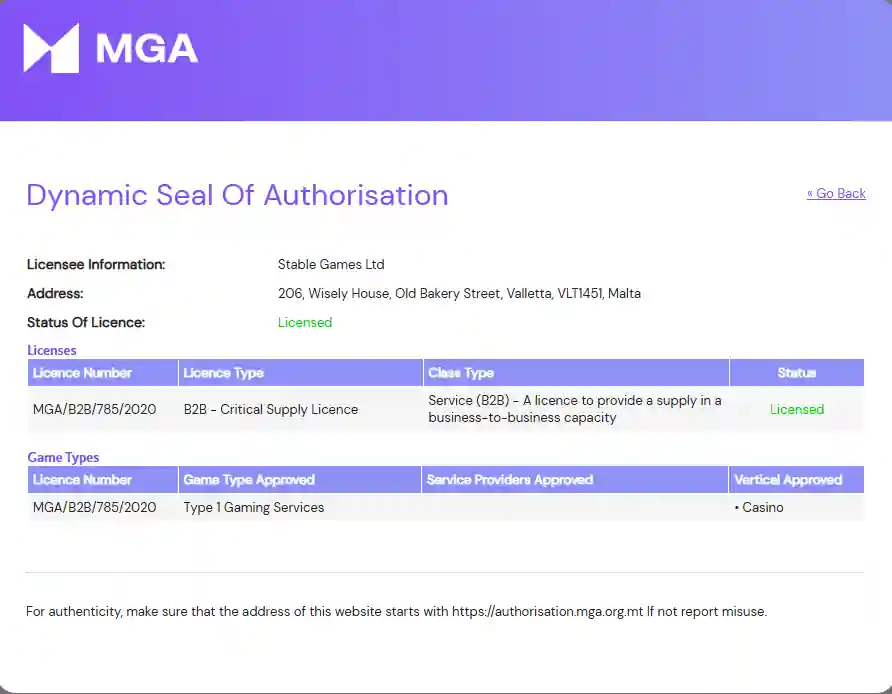Select the Wisely House Valletta address text
Image resolution: width=892 pixels, height=694 pixels.
click(x=459, y=294)
